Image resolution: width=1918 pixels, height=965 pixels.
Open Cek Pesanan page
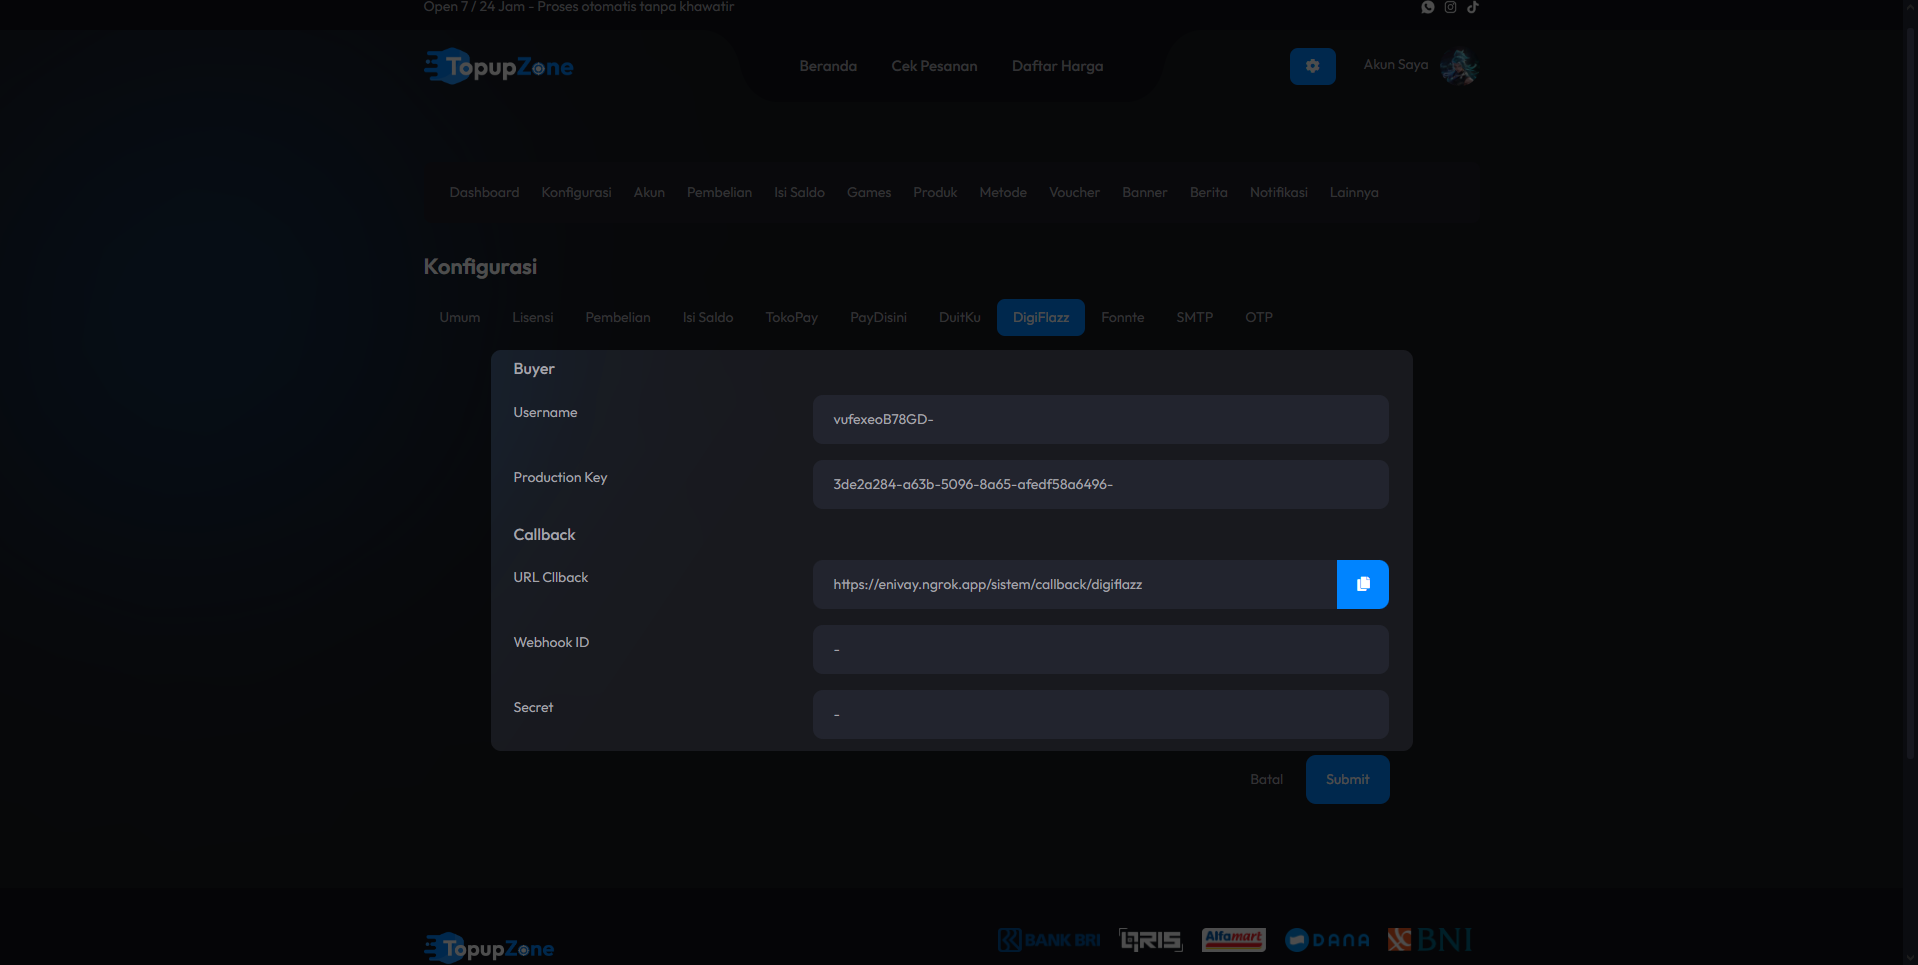tap(934, 66)
